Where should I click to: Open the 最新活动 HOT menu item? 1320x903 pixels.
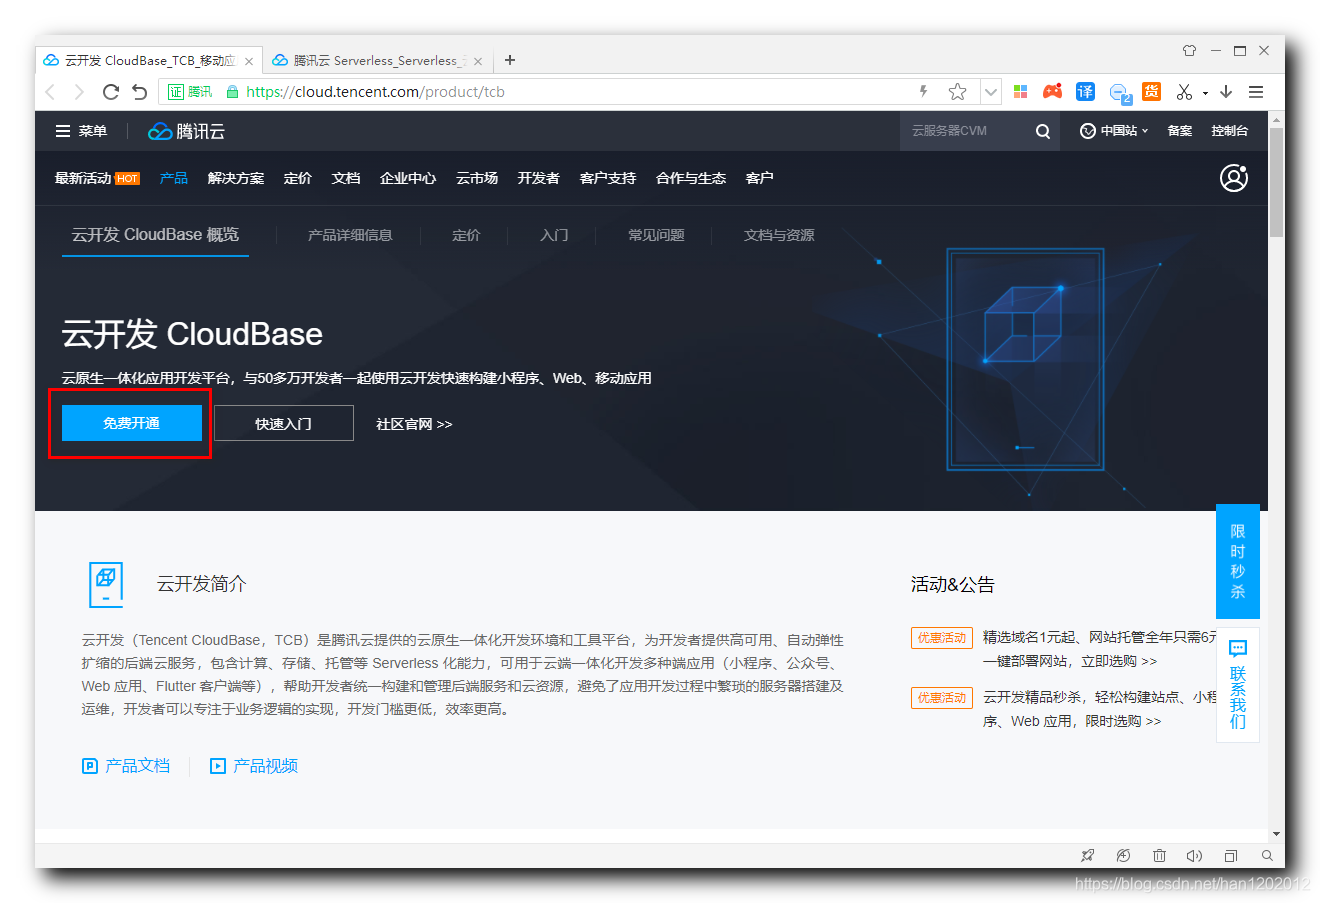(97, 178)
